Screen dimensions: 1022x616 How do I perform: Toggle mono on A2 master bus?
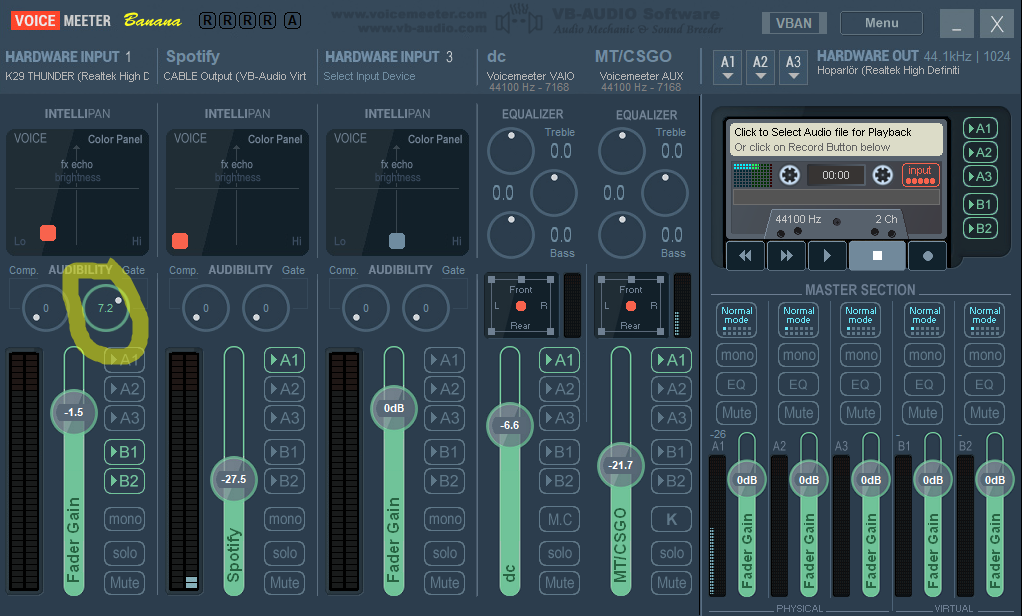[798, 355]
